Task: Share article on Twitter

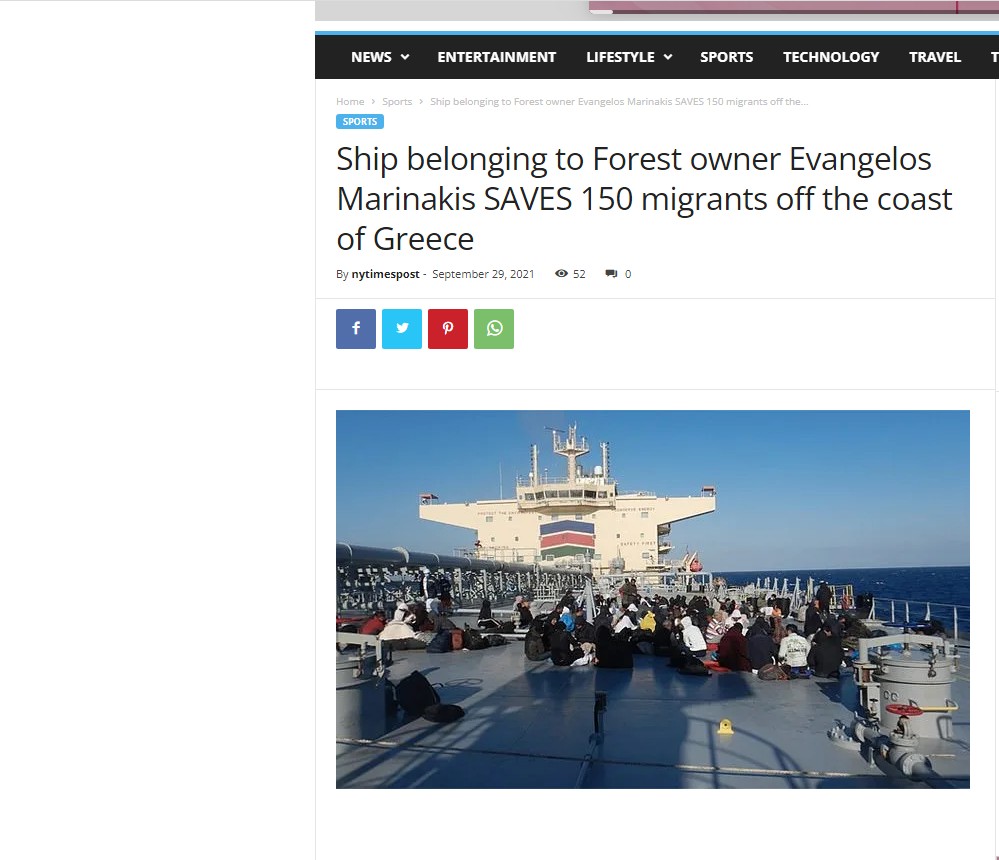Action: [x=401, y=329]
